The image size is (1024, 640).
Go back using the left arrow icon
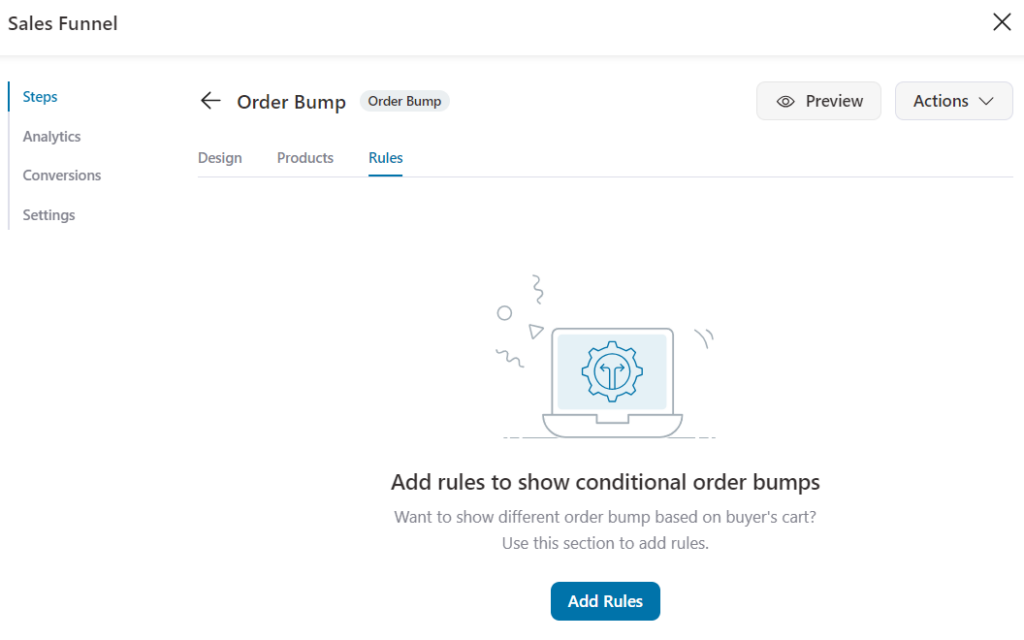(210, 101)
